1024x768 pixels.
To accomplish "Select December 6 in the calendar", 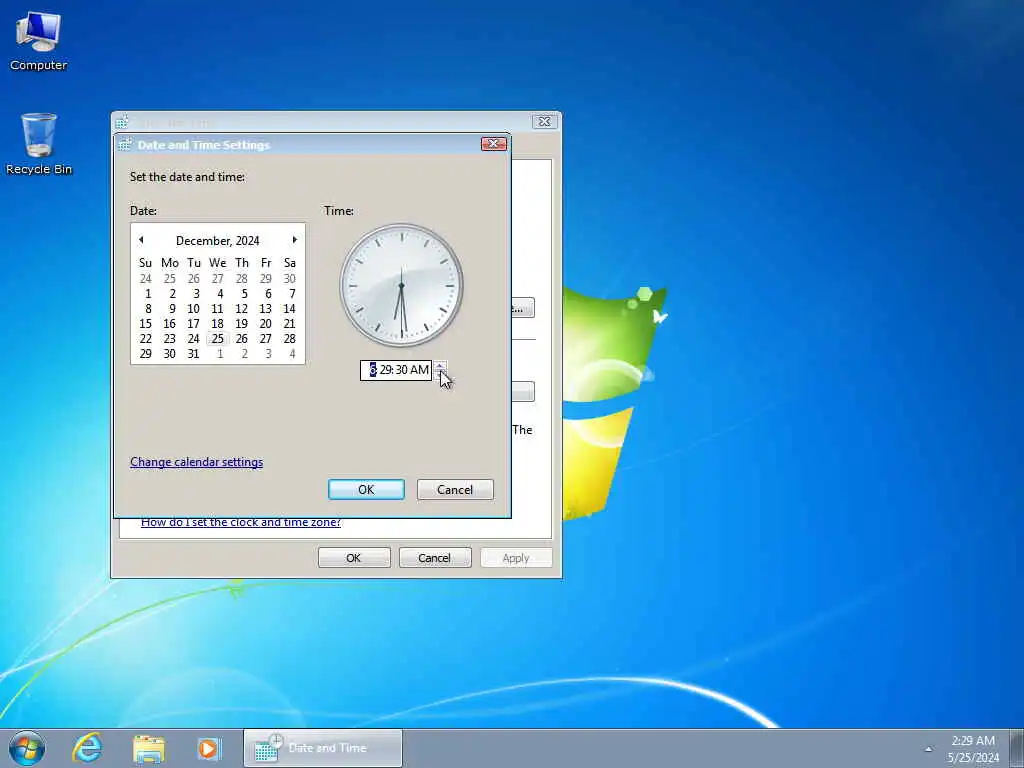I will click(268, 294).
